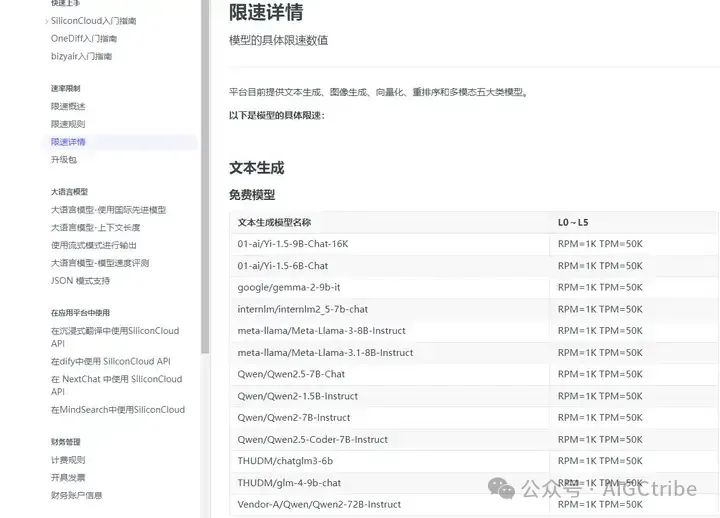
Task: Click the 限速详情 page title
Action: 266,12
